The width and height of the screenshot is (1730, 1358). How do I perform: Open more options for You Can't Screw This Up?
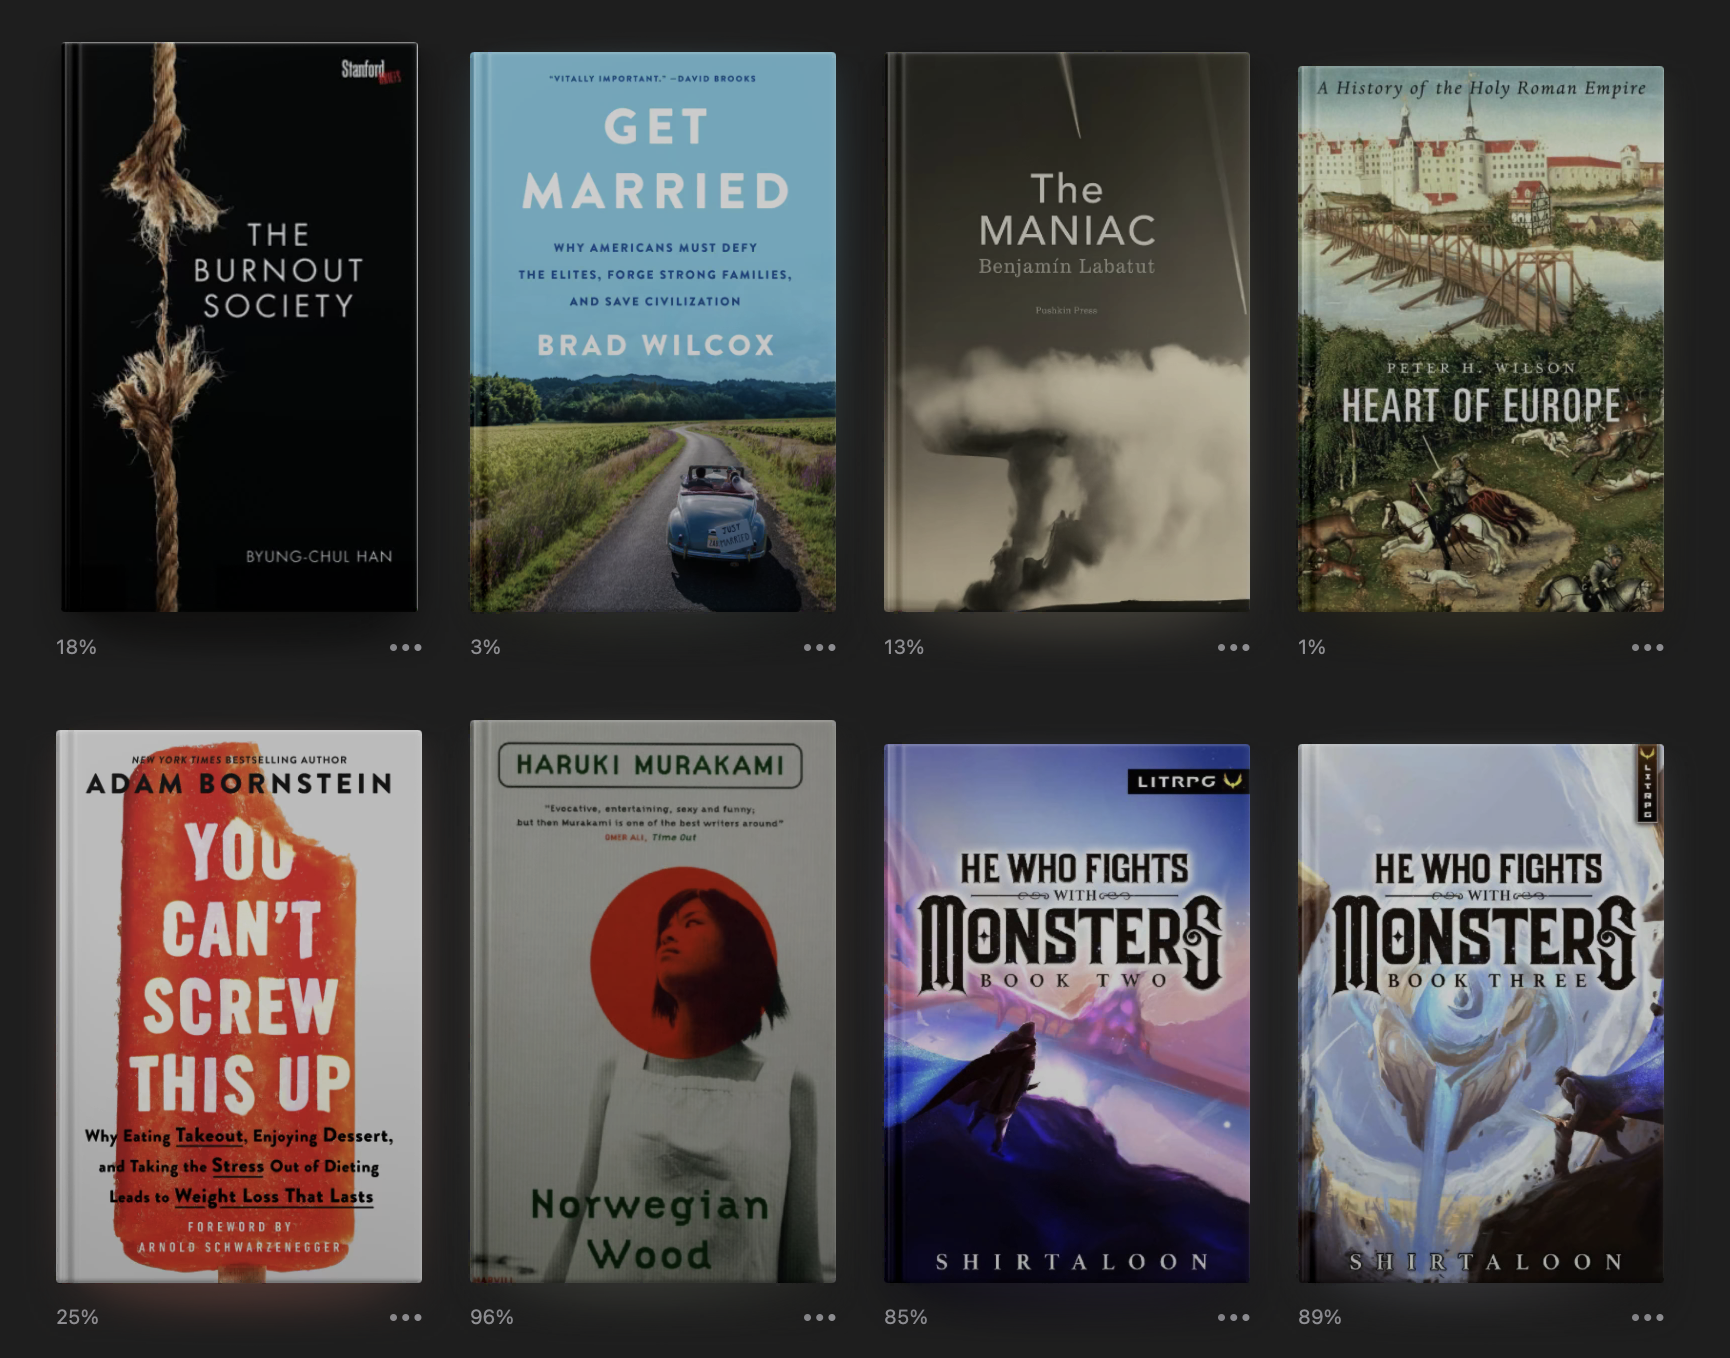point(405,1317)
